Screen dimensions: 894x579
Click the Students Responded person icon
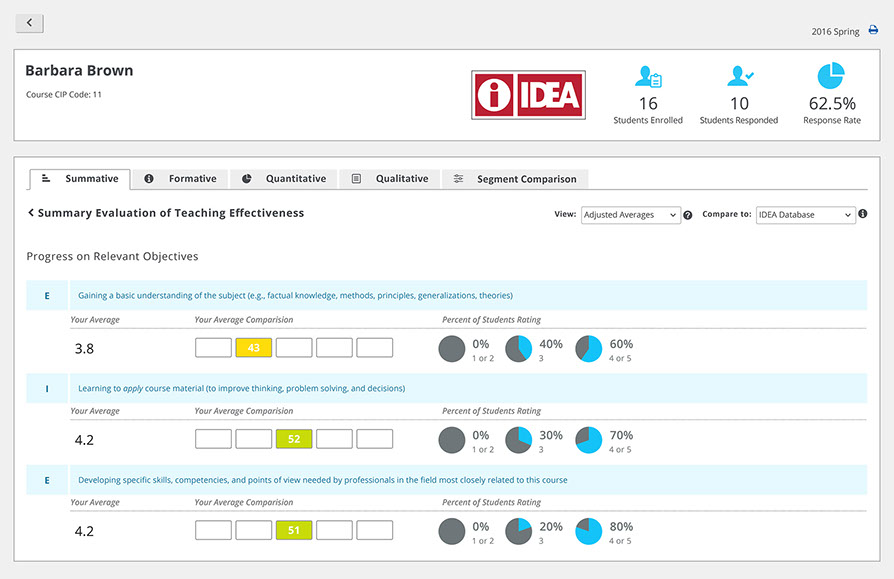(739, 77)
